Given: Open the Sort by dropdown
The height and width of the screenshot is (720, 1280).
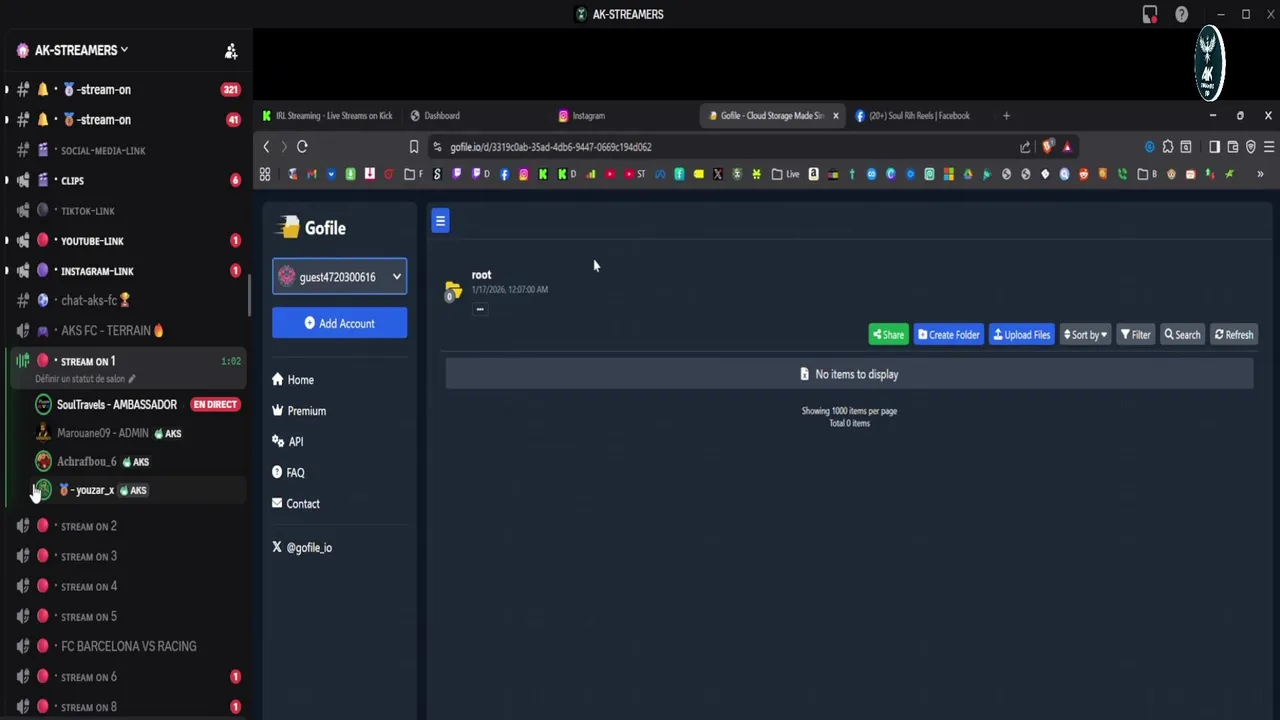Looking at the screenshot, I should coord(1085,335).
